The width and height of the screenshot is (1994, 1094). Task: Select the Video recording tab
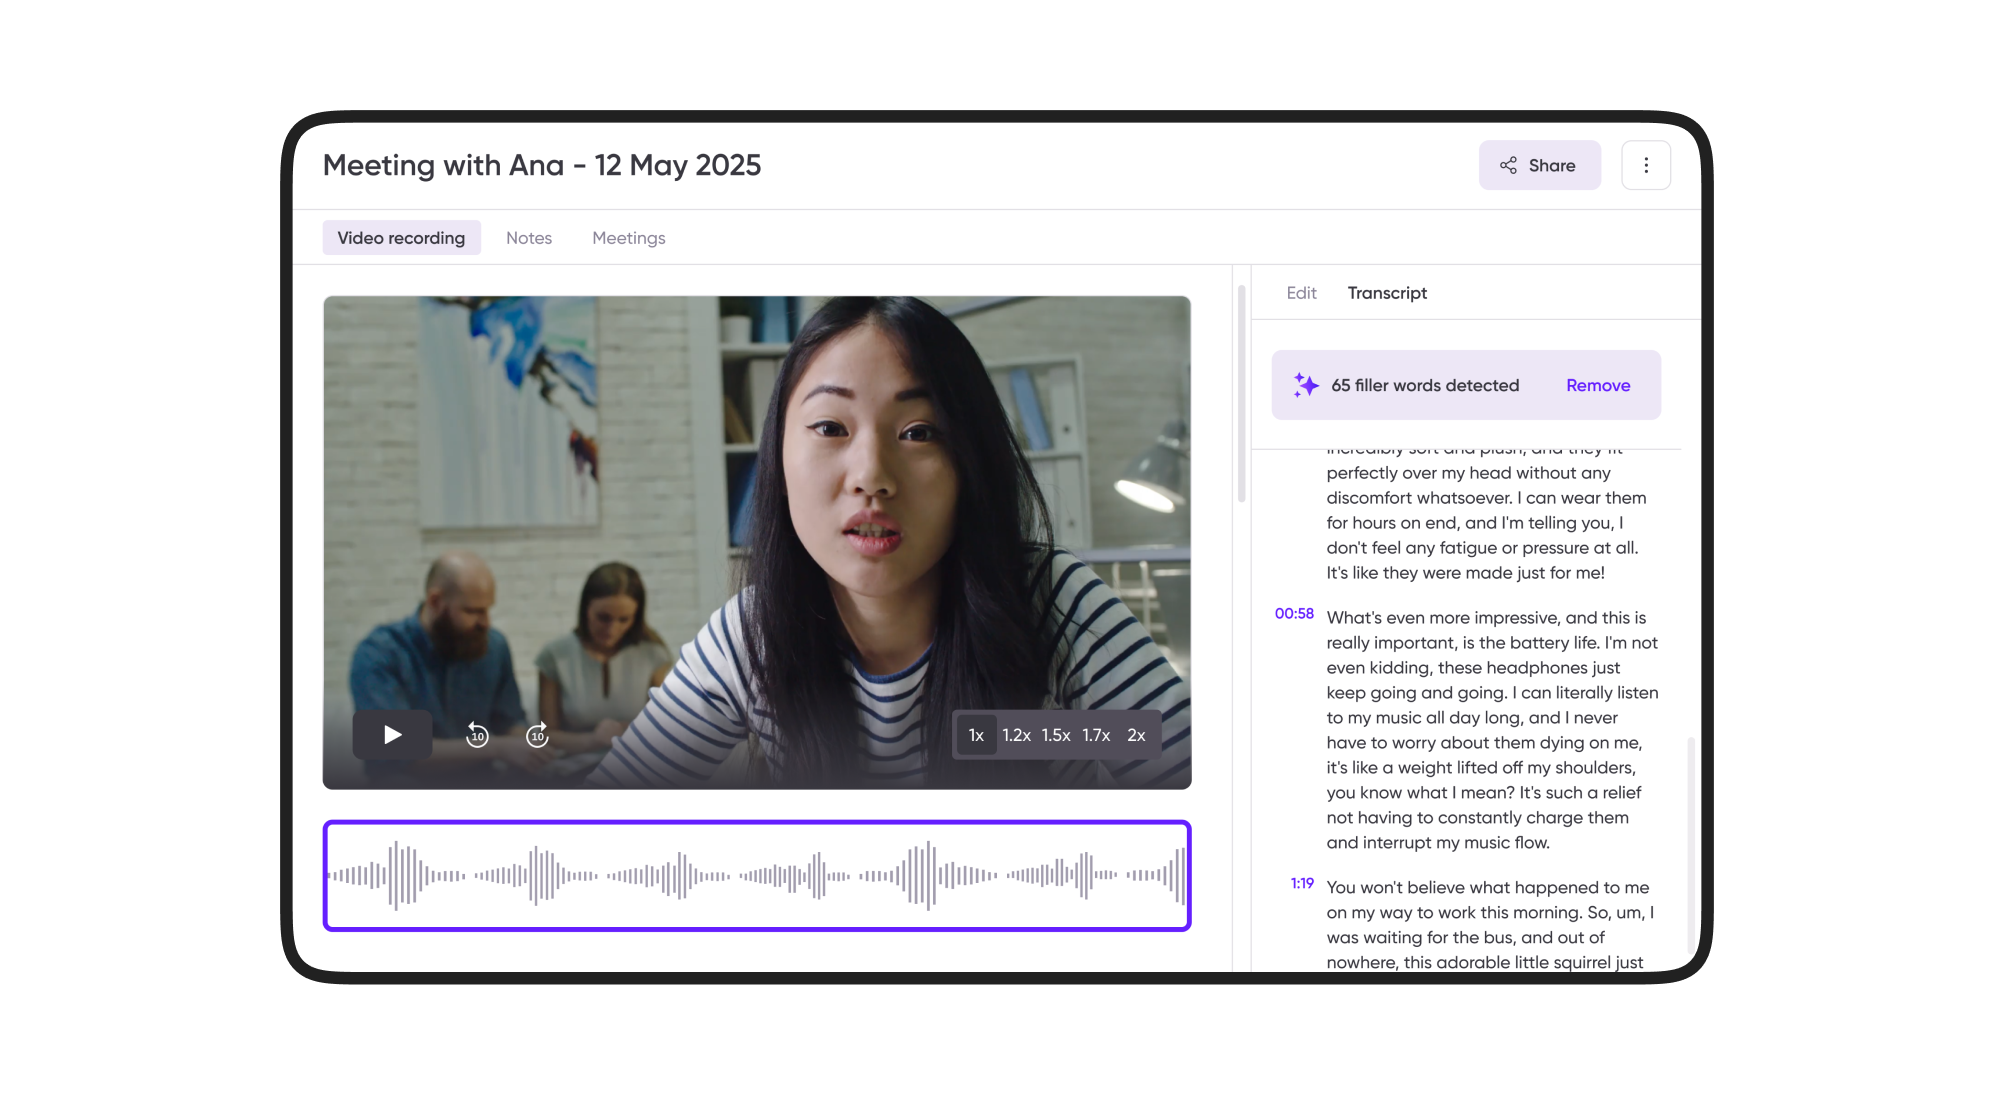pyautogui.click(x=401, y=238)
